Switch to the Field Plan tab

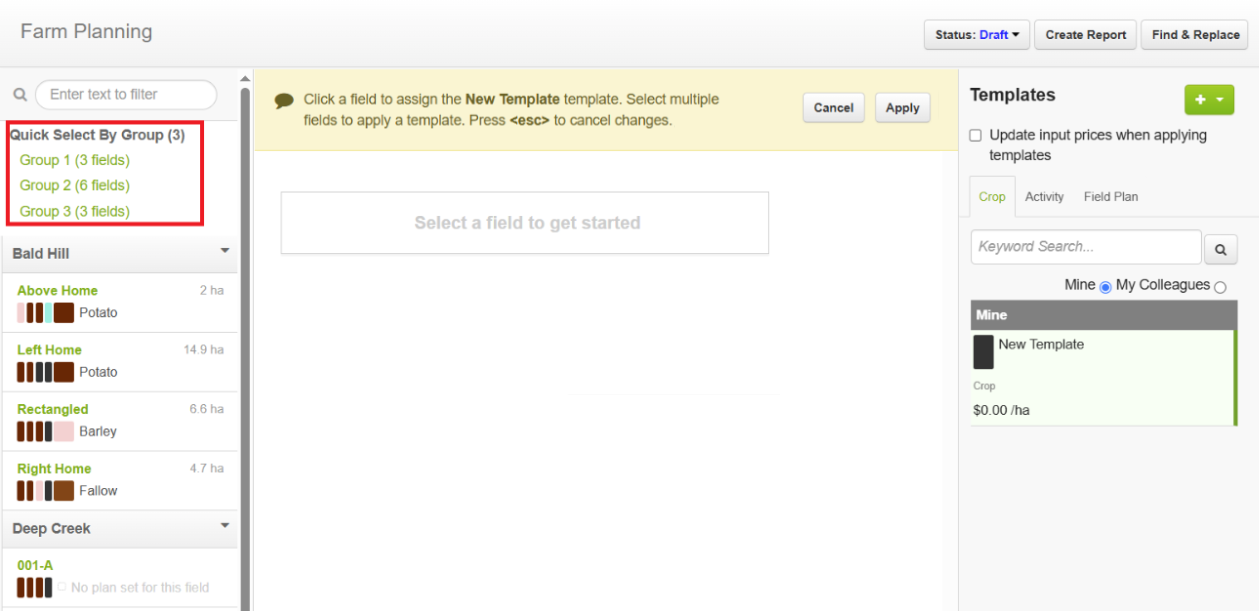[1111, 197]
